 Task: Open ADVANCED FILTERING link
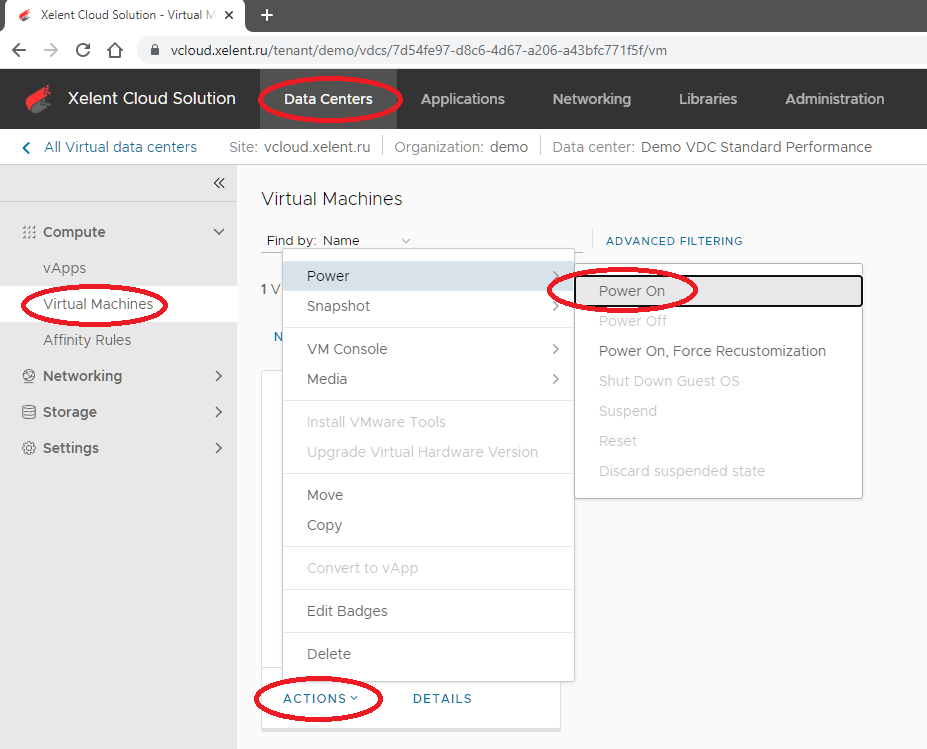(x=674, y=241)
